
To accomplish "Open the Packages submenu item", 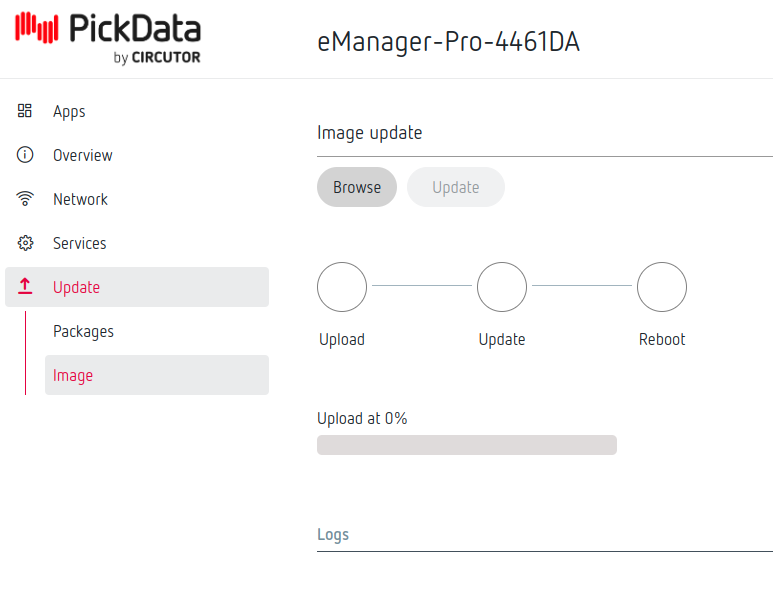I will (x=83, y=331).
